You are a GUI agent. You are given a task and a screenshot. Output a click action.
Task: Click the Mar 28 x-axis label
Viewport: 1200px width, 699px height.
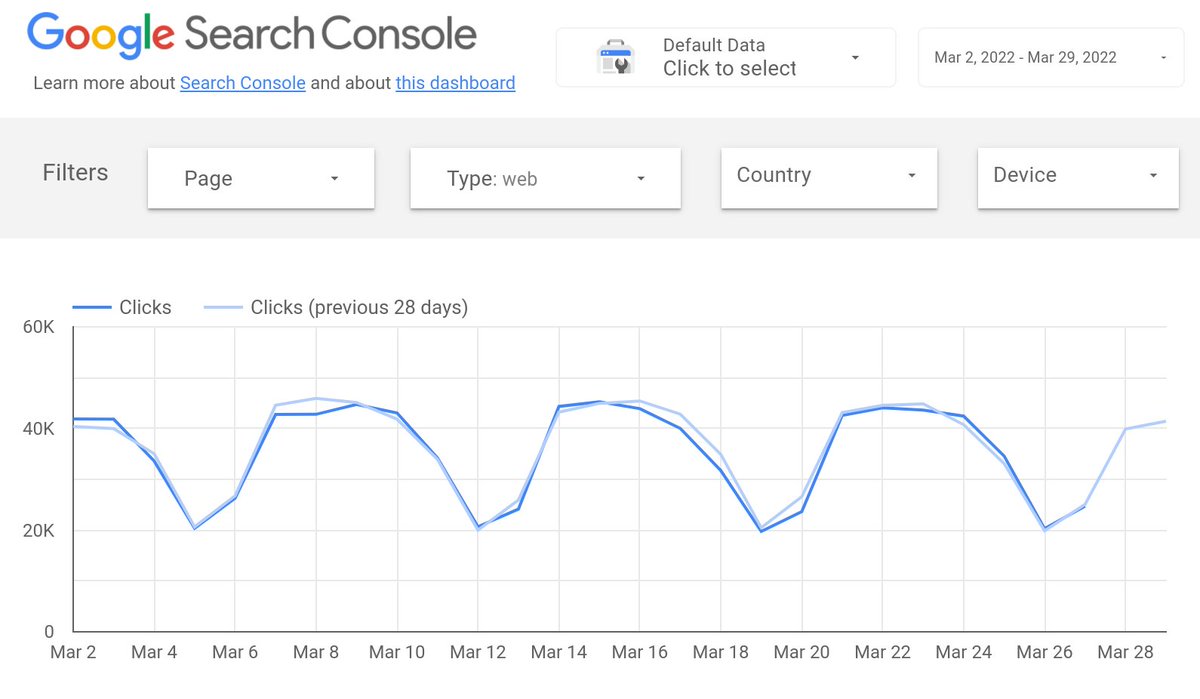[x=1125, y=652]
